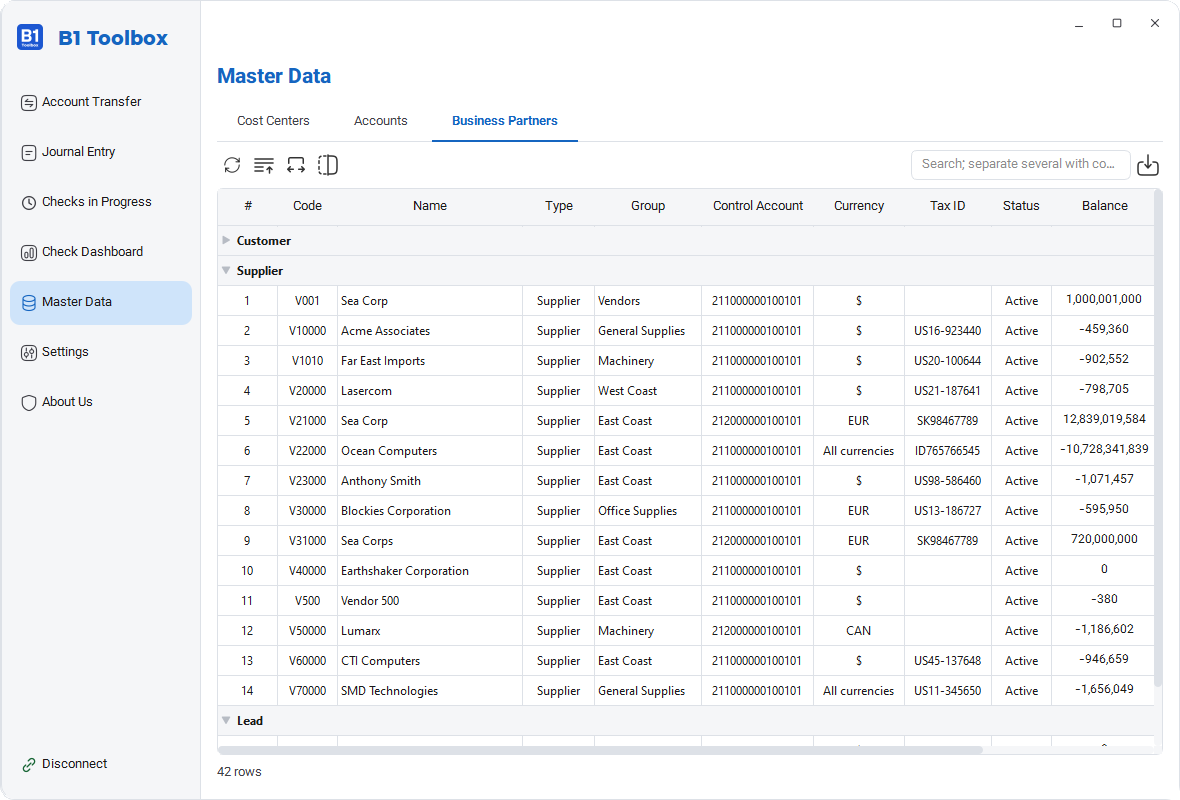The width and height of the screenshot is (1180, 800).
Task: Collapse the Lead group
Action: point(226,720)
